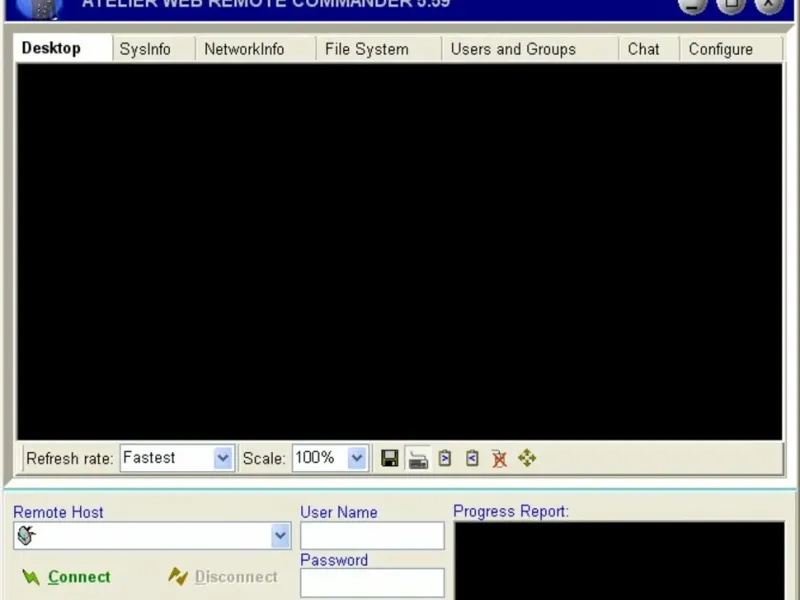800x600 pixels.
Task: Minimize the Remote Commander window
Action: 692,5
